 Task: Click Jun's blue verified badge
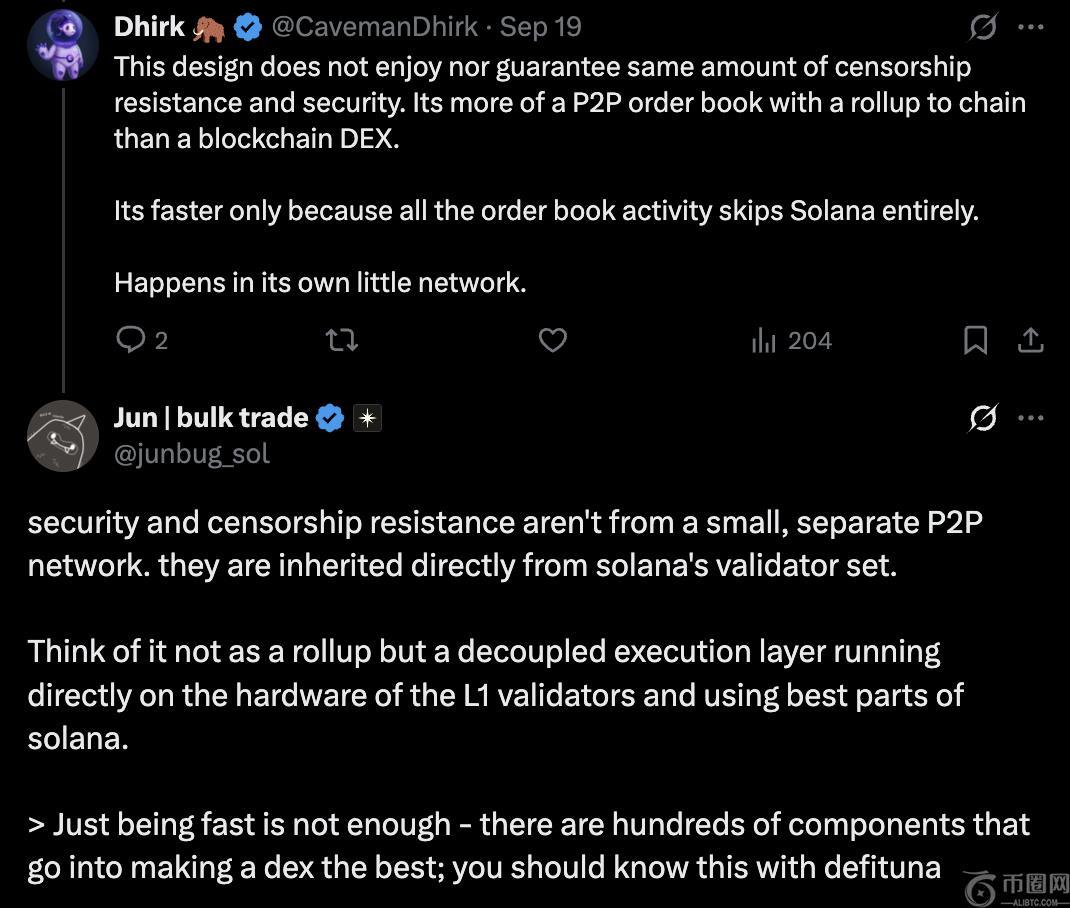click(330, 418)
